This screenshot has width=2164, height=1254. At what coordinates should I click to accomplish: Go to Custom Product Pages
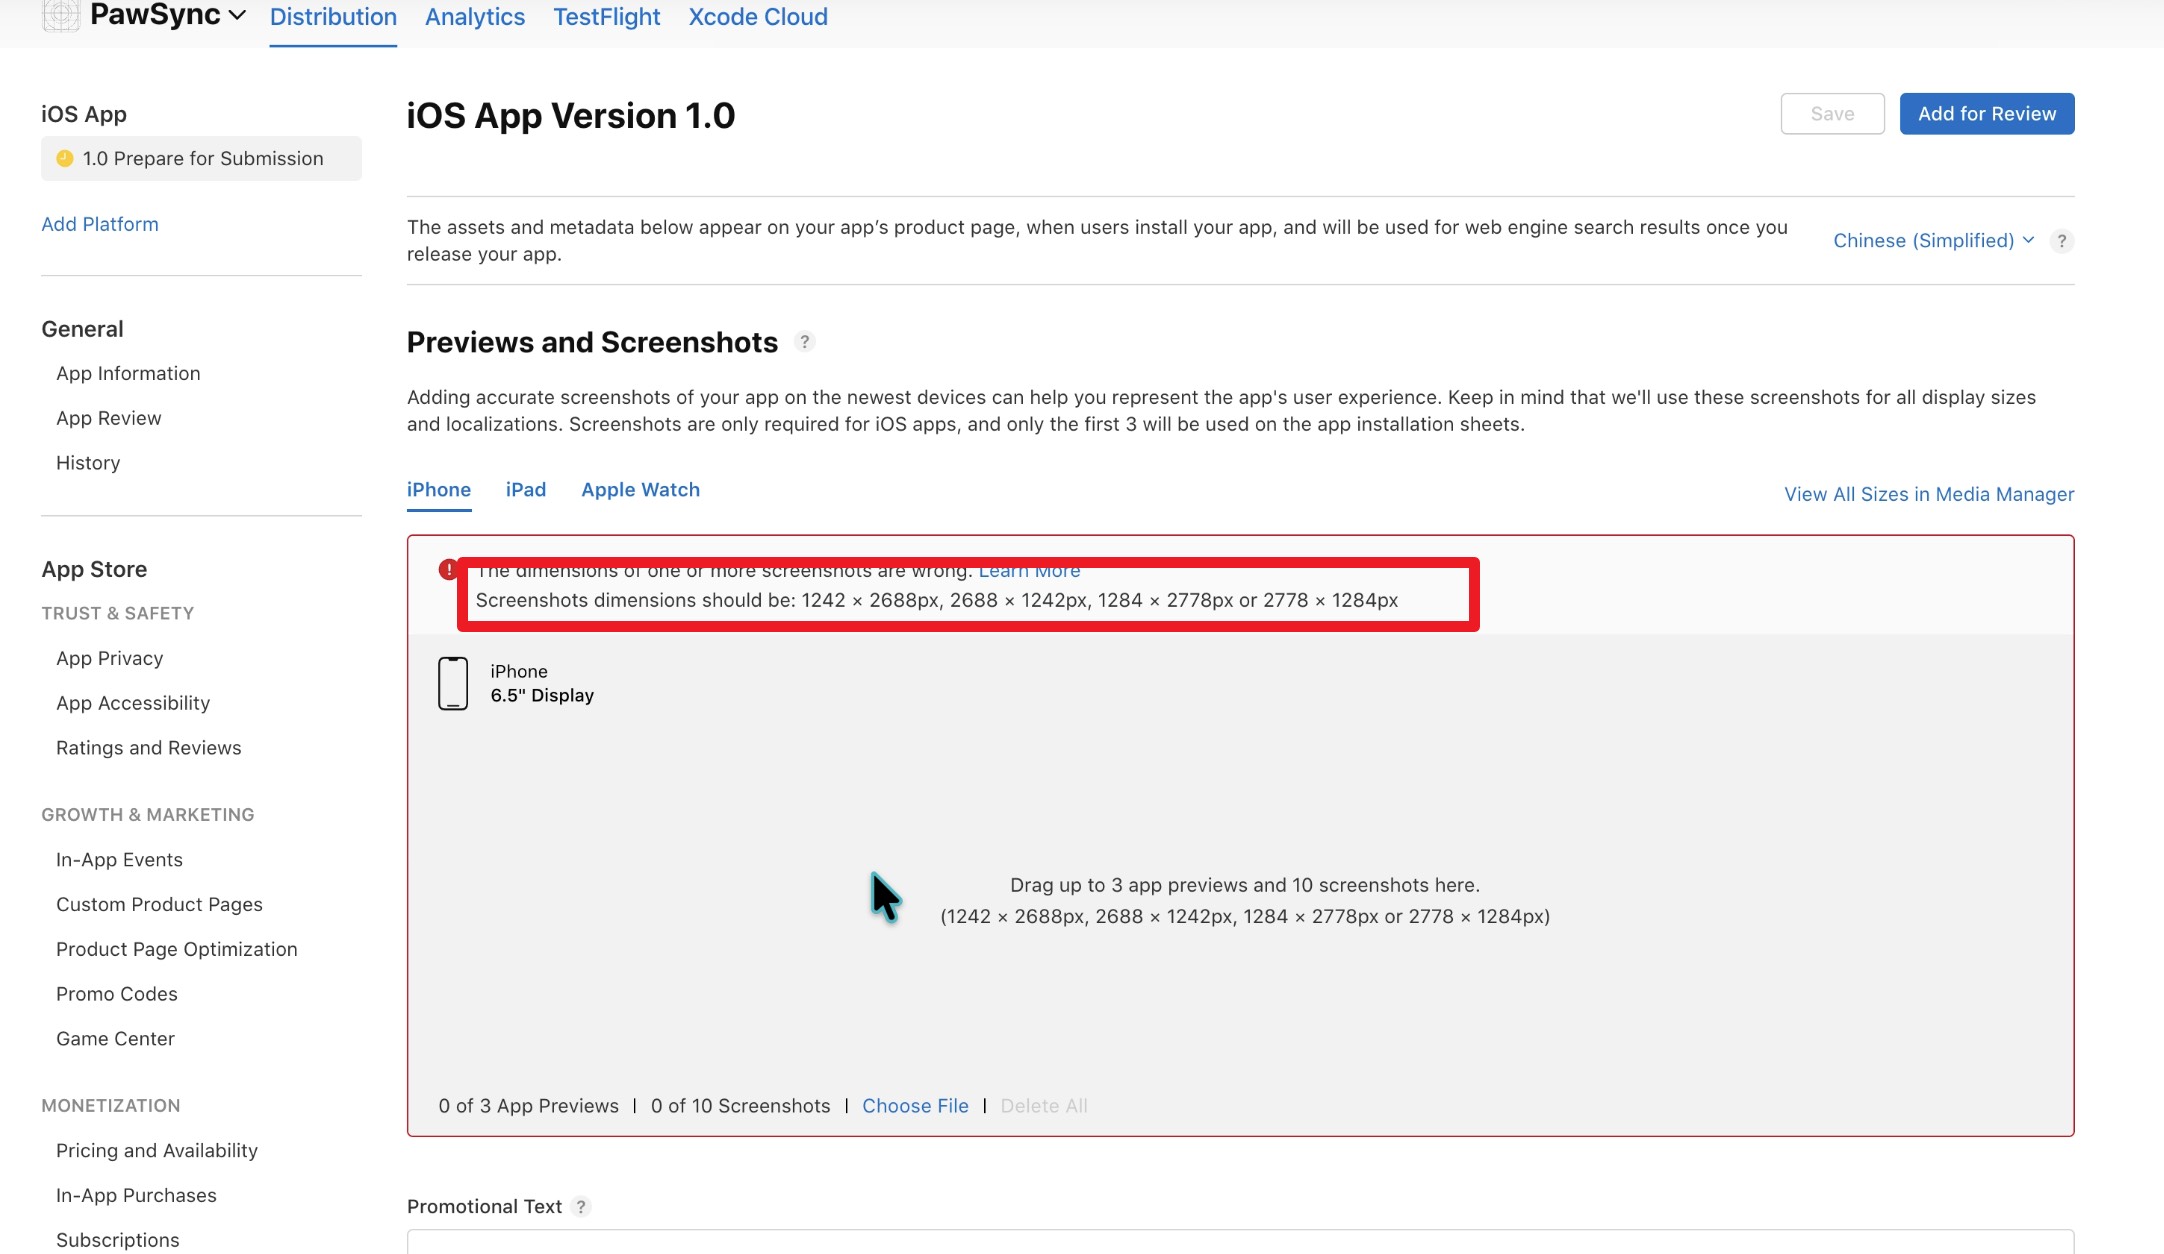click(x=159, y=904)
